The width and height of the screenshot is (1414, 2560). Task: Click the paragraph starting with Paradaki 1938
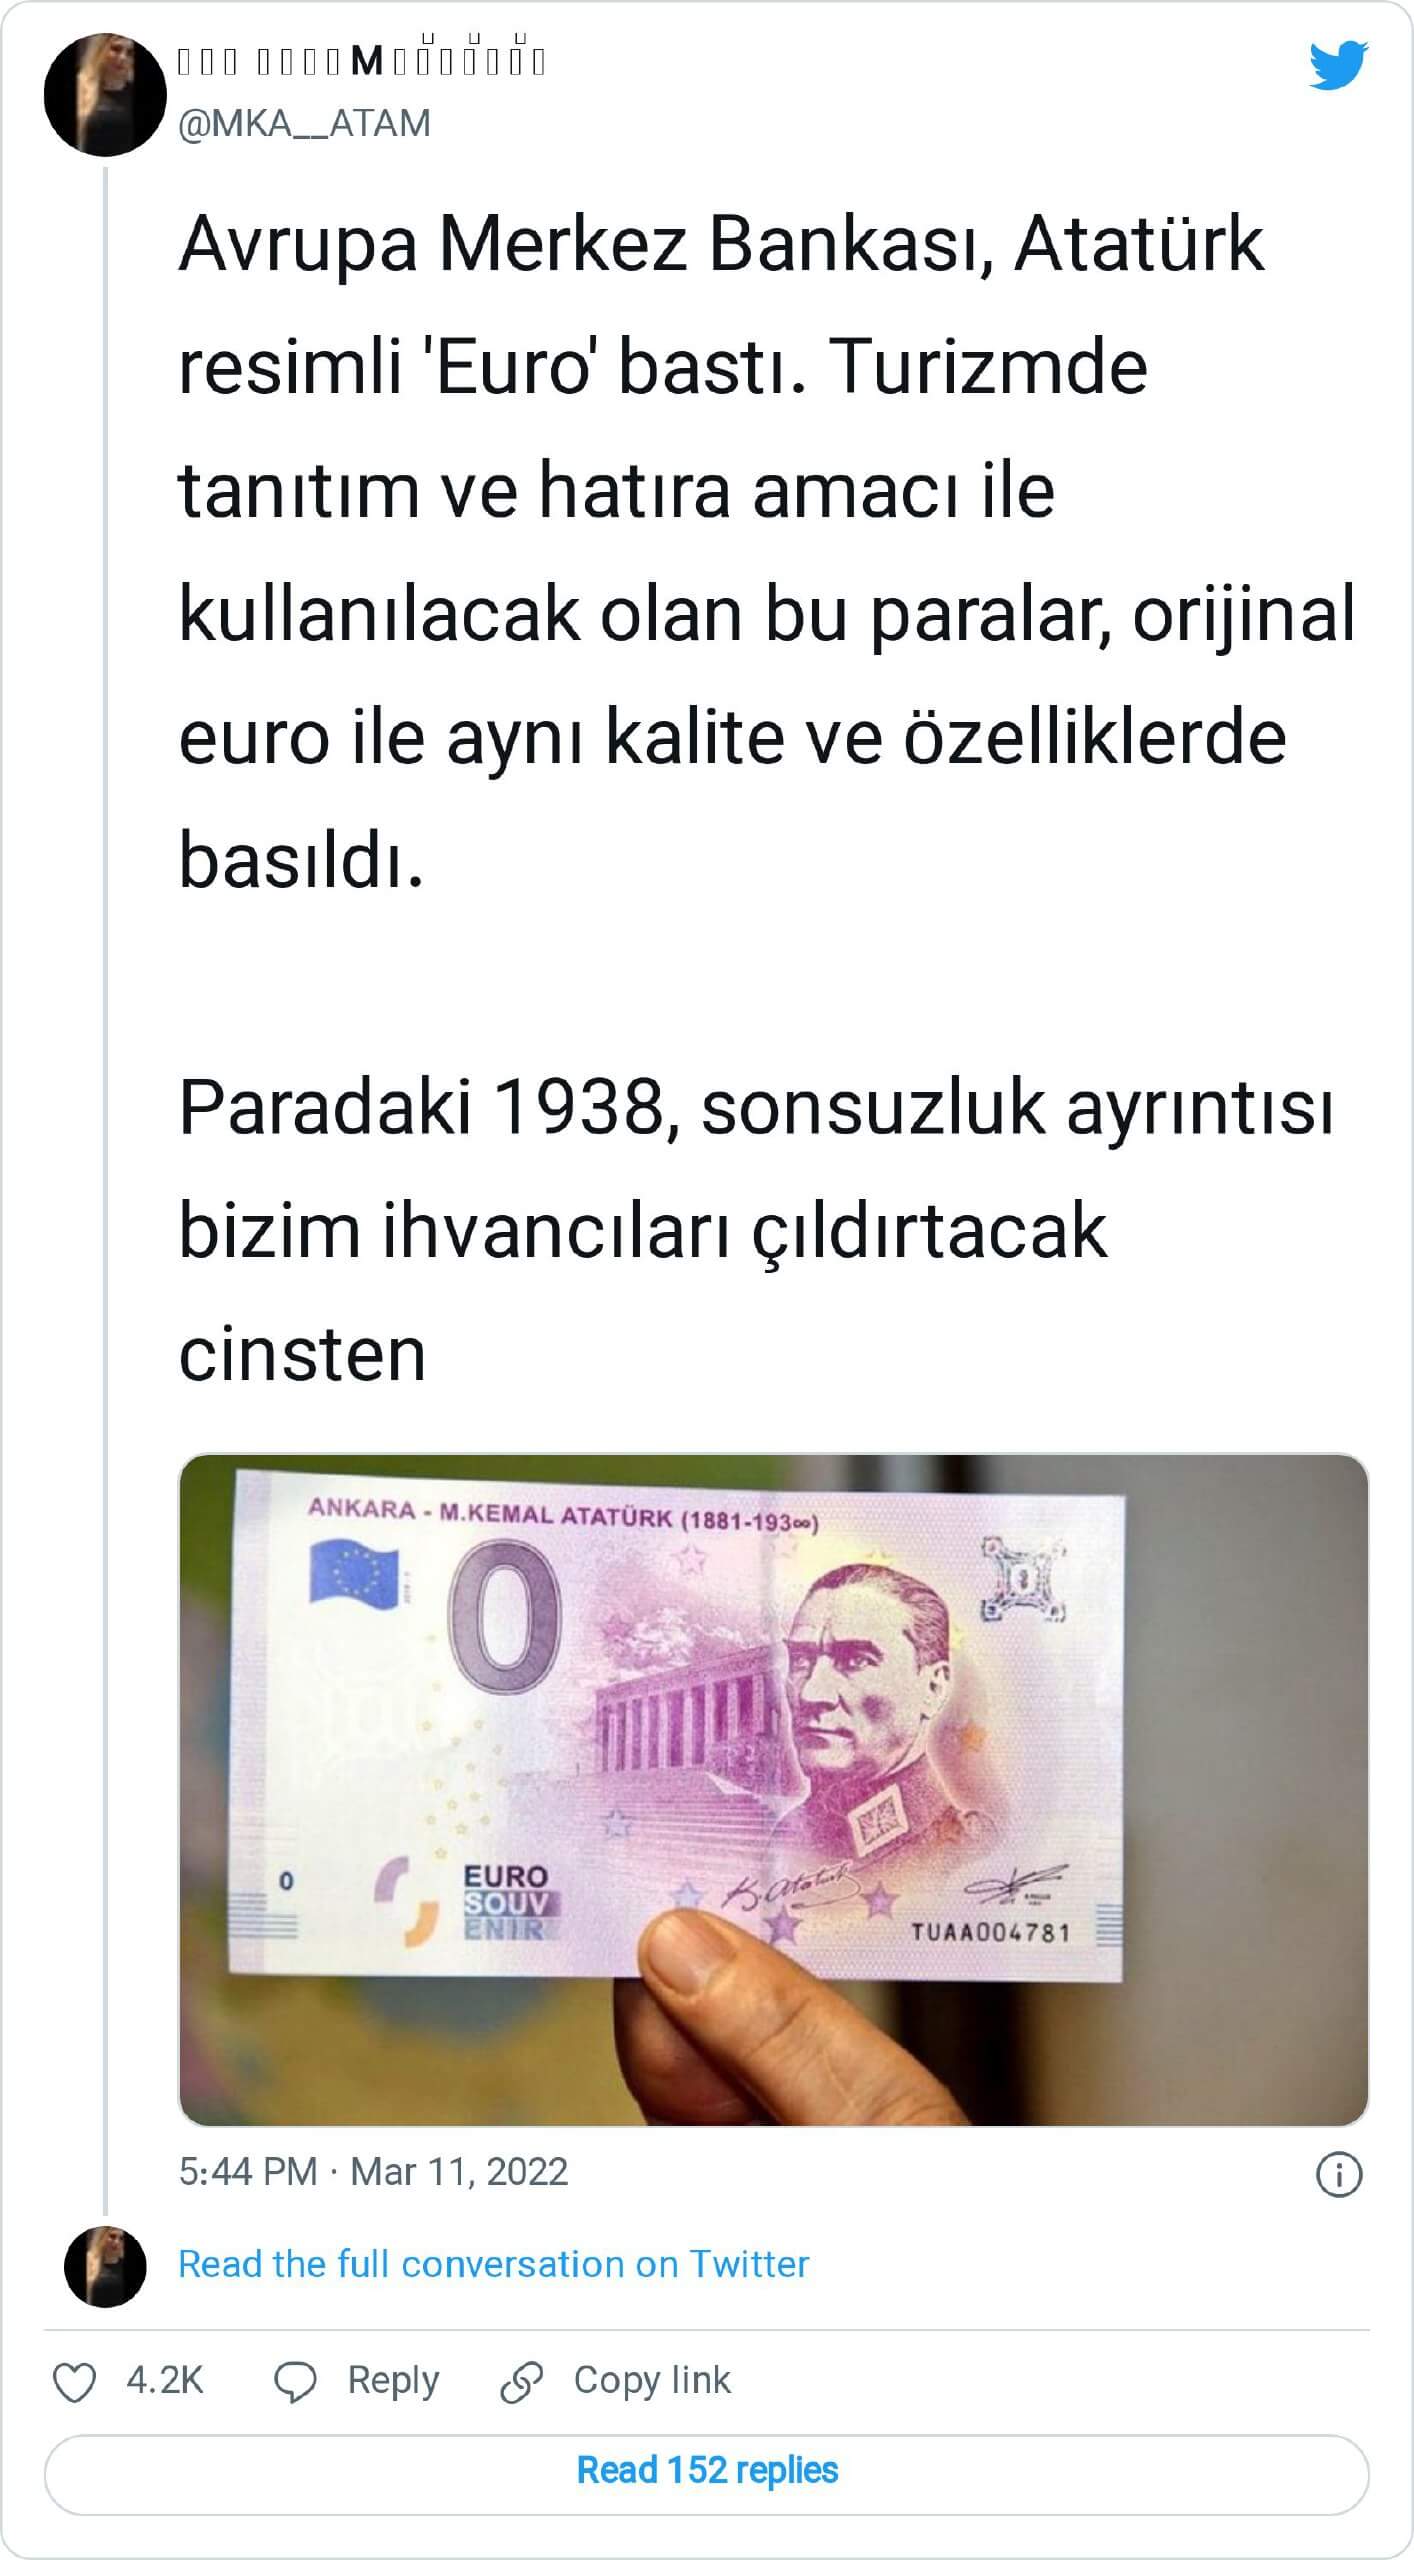756,1232
